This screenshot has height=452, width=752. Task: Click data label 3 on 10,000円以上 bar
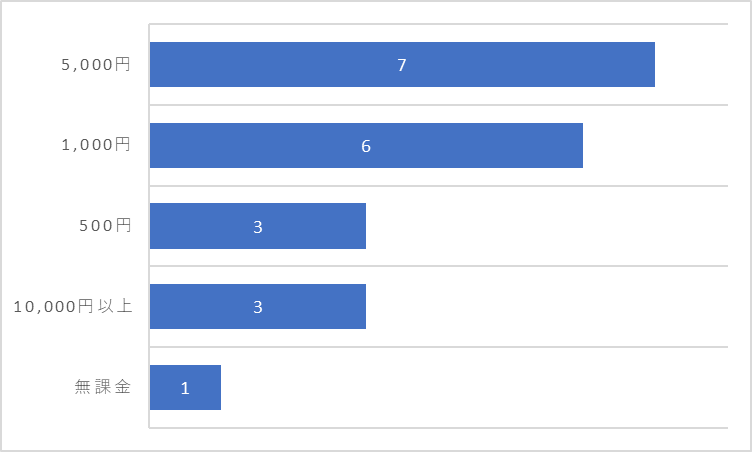tap(258, 307)
